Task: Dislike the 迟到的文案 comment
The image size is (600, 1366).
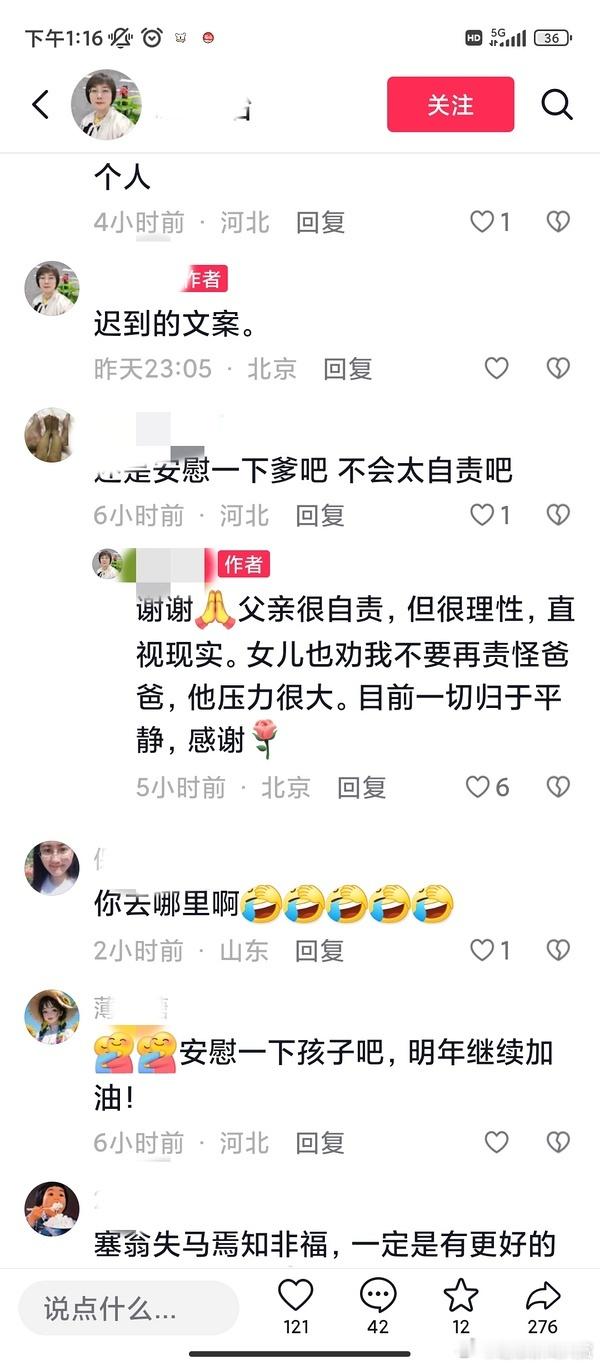Action: point(558,368)
